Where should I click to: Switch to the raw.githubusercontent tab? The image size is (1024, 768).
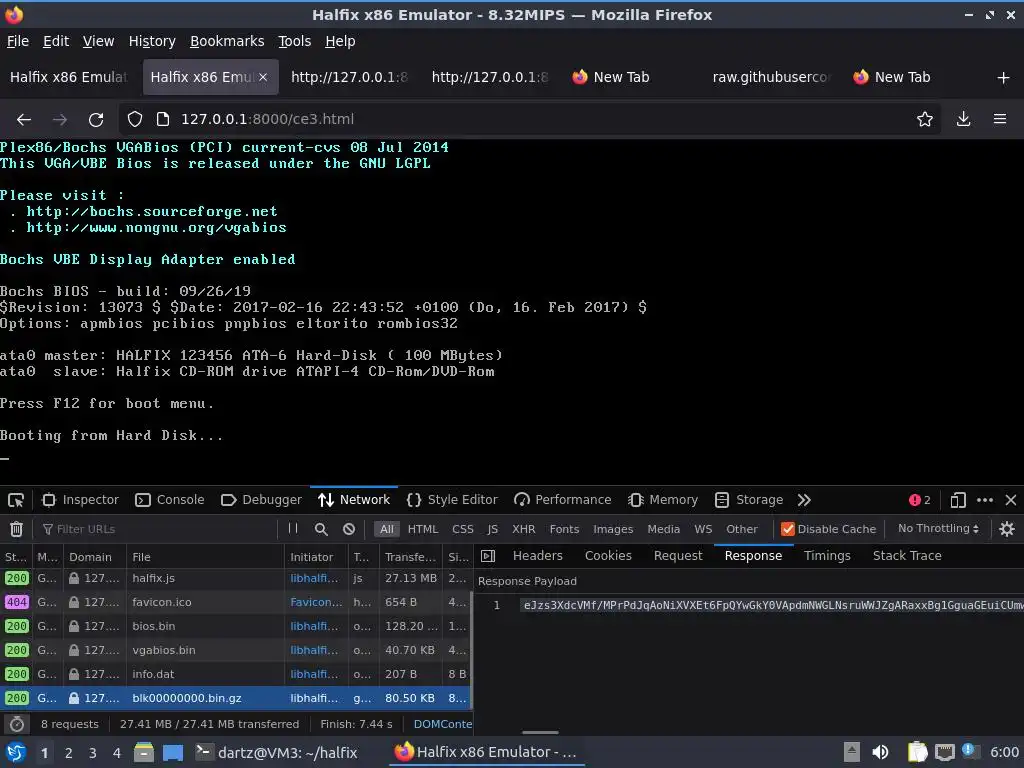771,77
